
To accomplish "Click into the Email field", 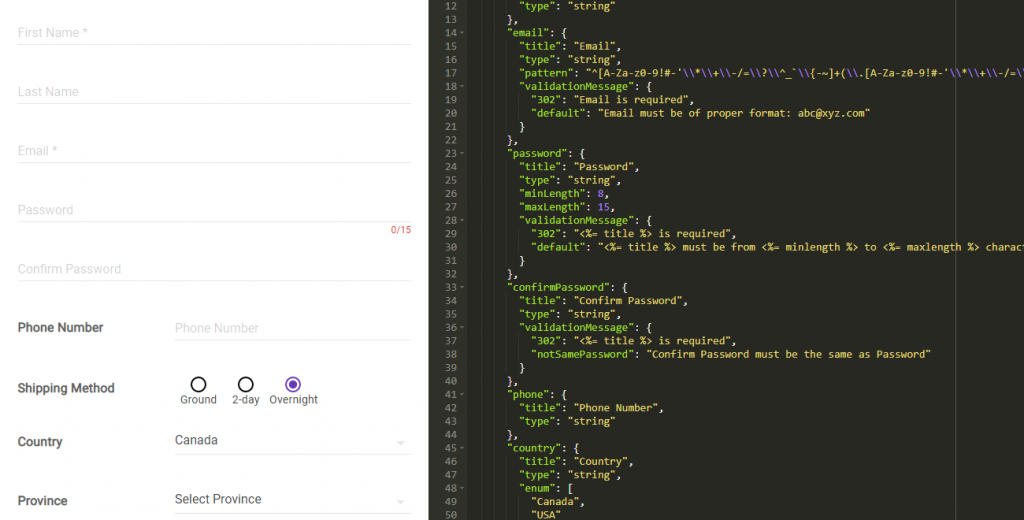I will click(x=214, y=151).
